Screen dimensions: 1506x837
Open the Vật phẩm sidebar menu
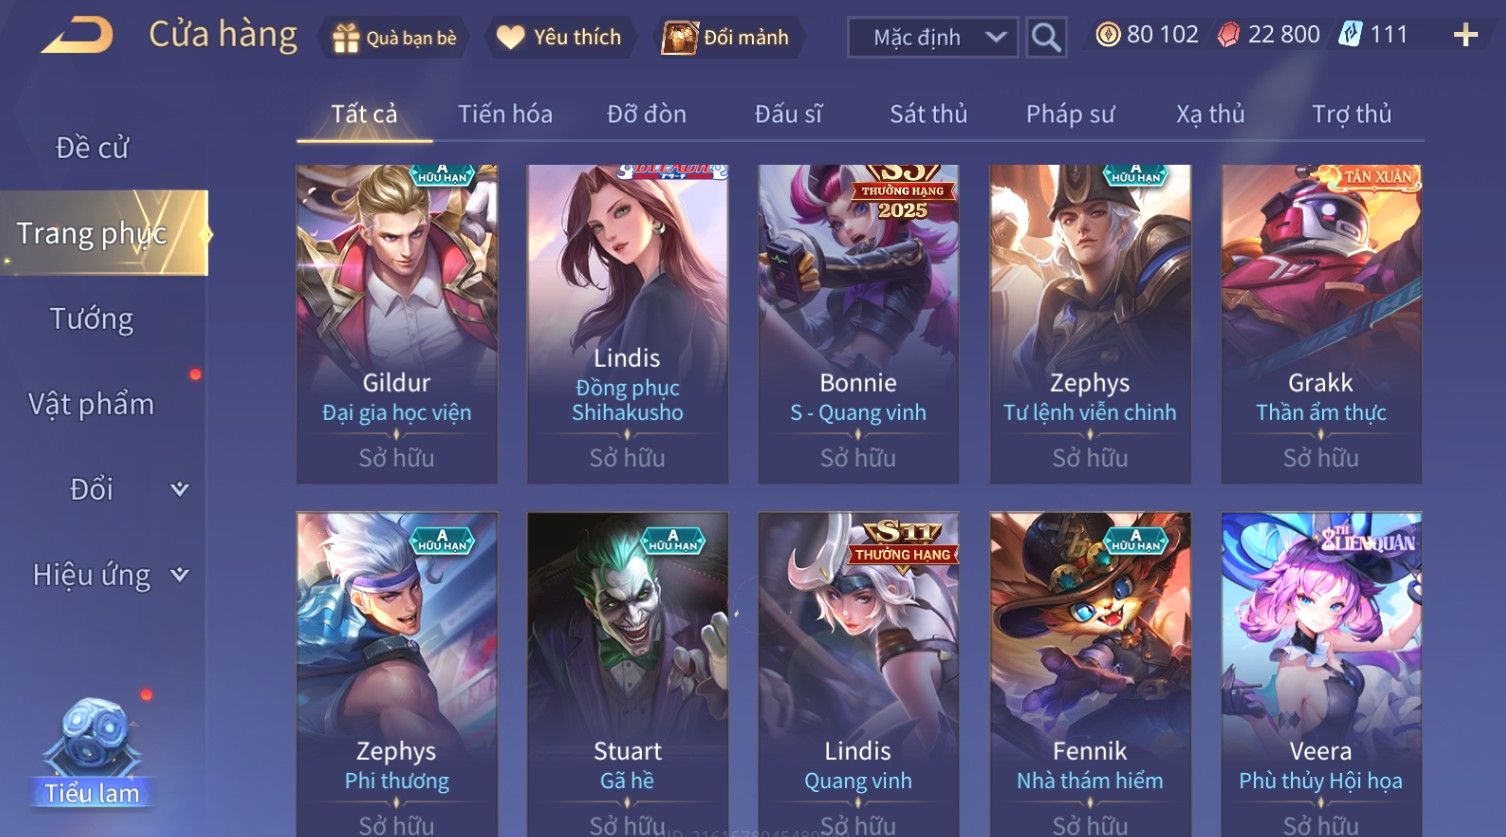(92, 404)
